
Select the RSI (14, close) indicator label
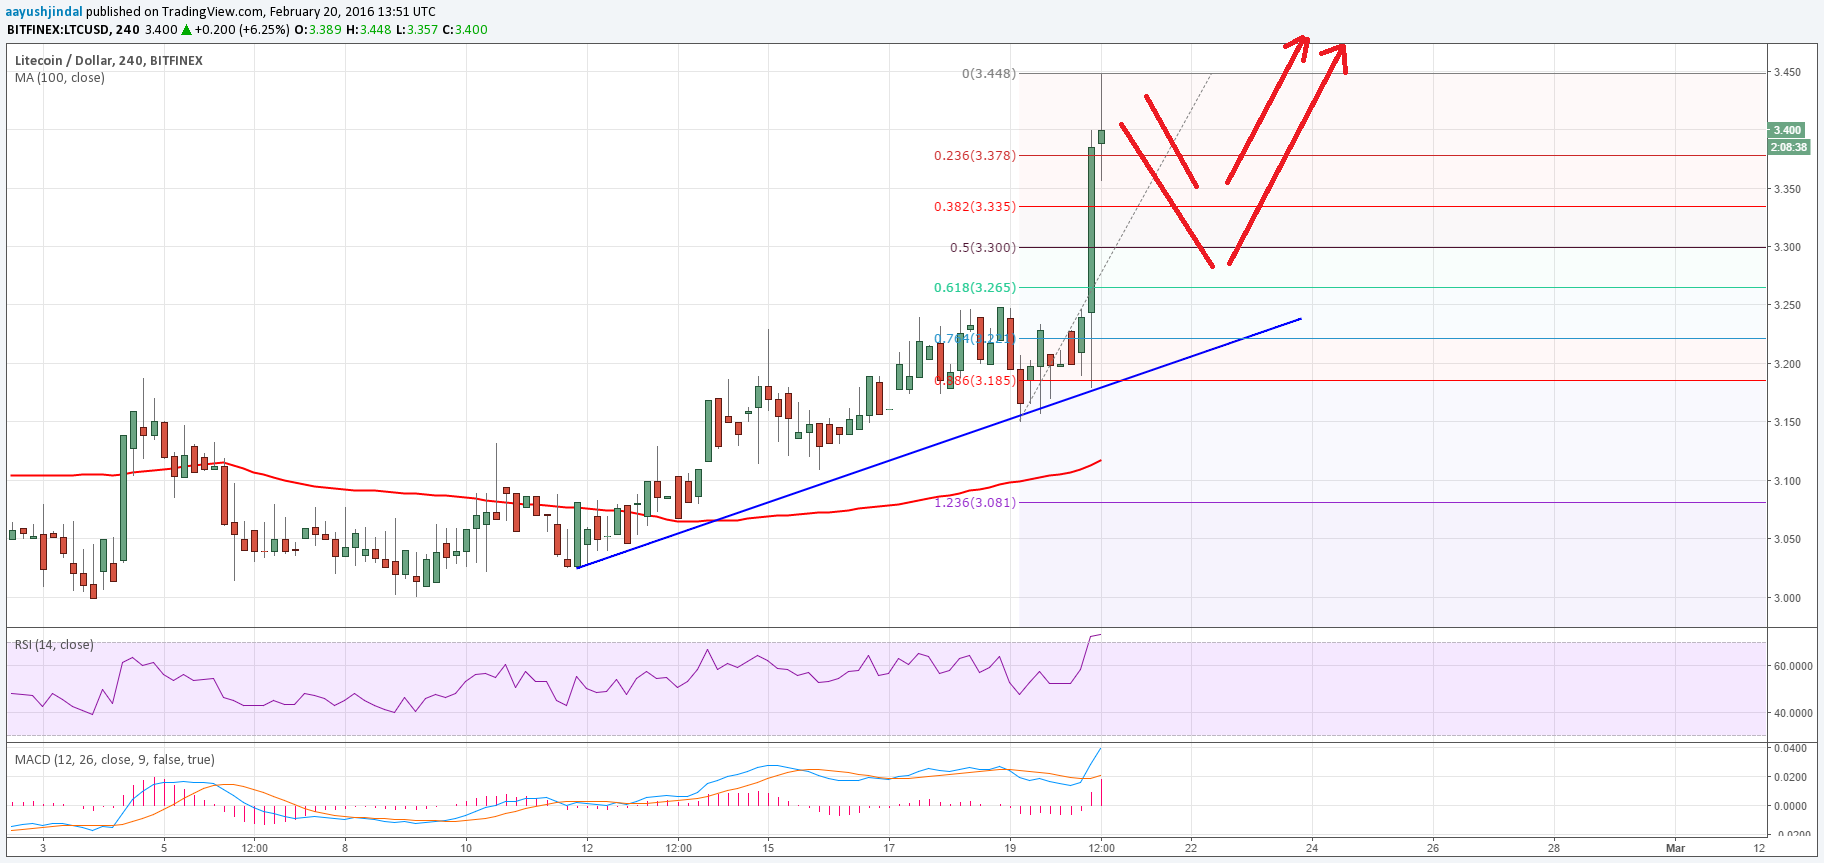point(54,645)
